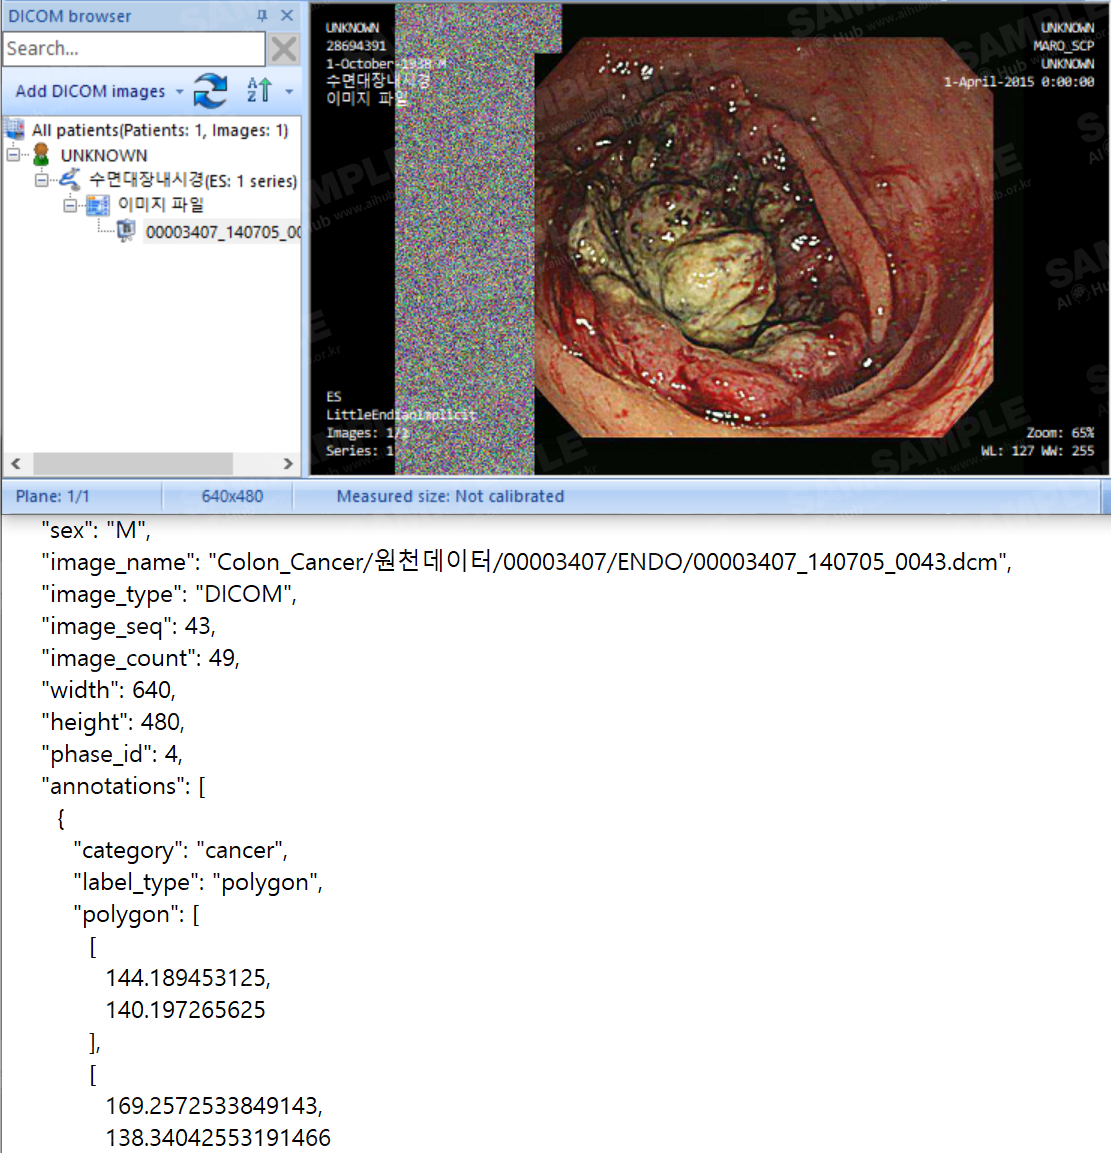Collapse the UNKNOWN patient node

pos(14,155)
